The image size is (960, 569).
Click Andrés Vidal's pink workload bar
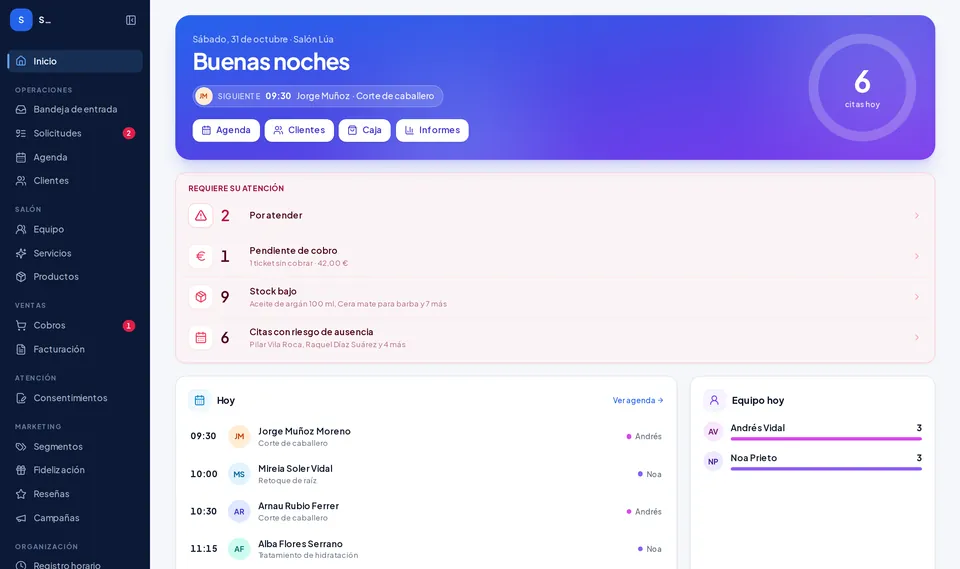click(826, 439)
